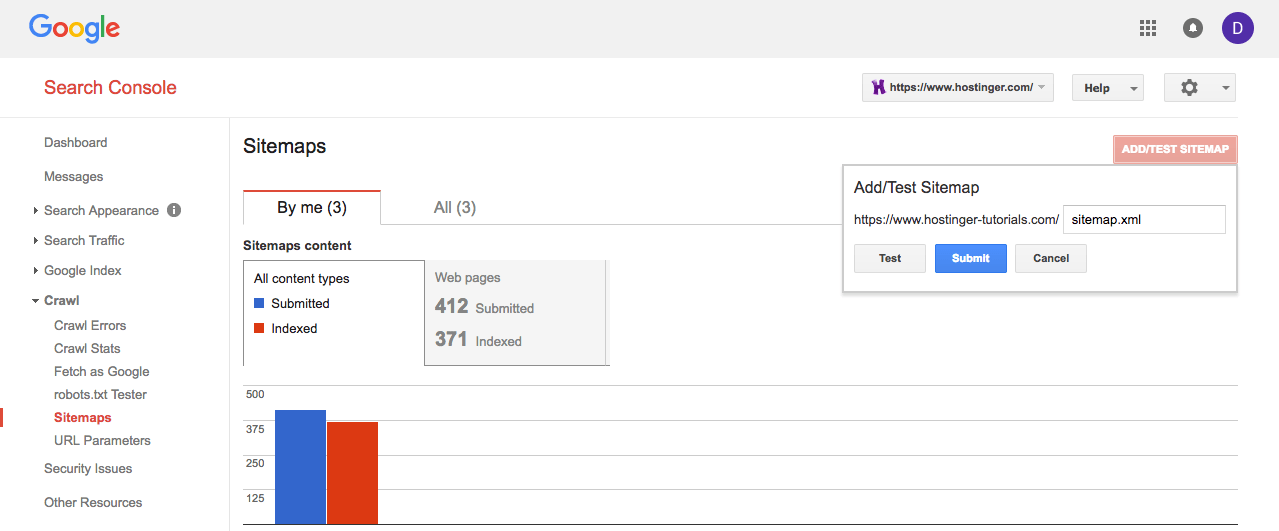Switch to the All (3) tab

pyautogui.click(x=455, y=208)
